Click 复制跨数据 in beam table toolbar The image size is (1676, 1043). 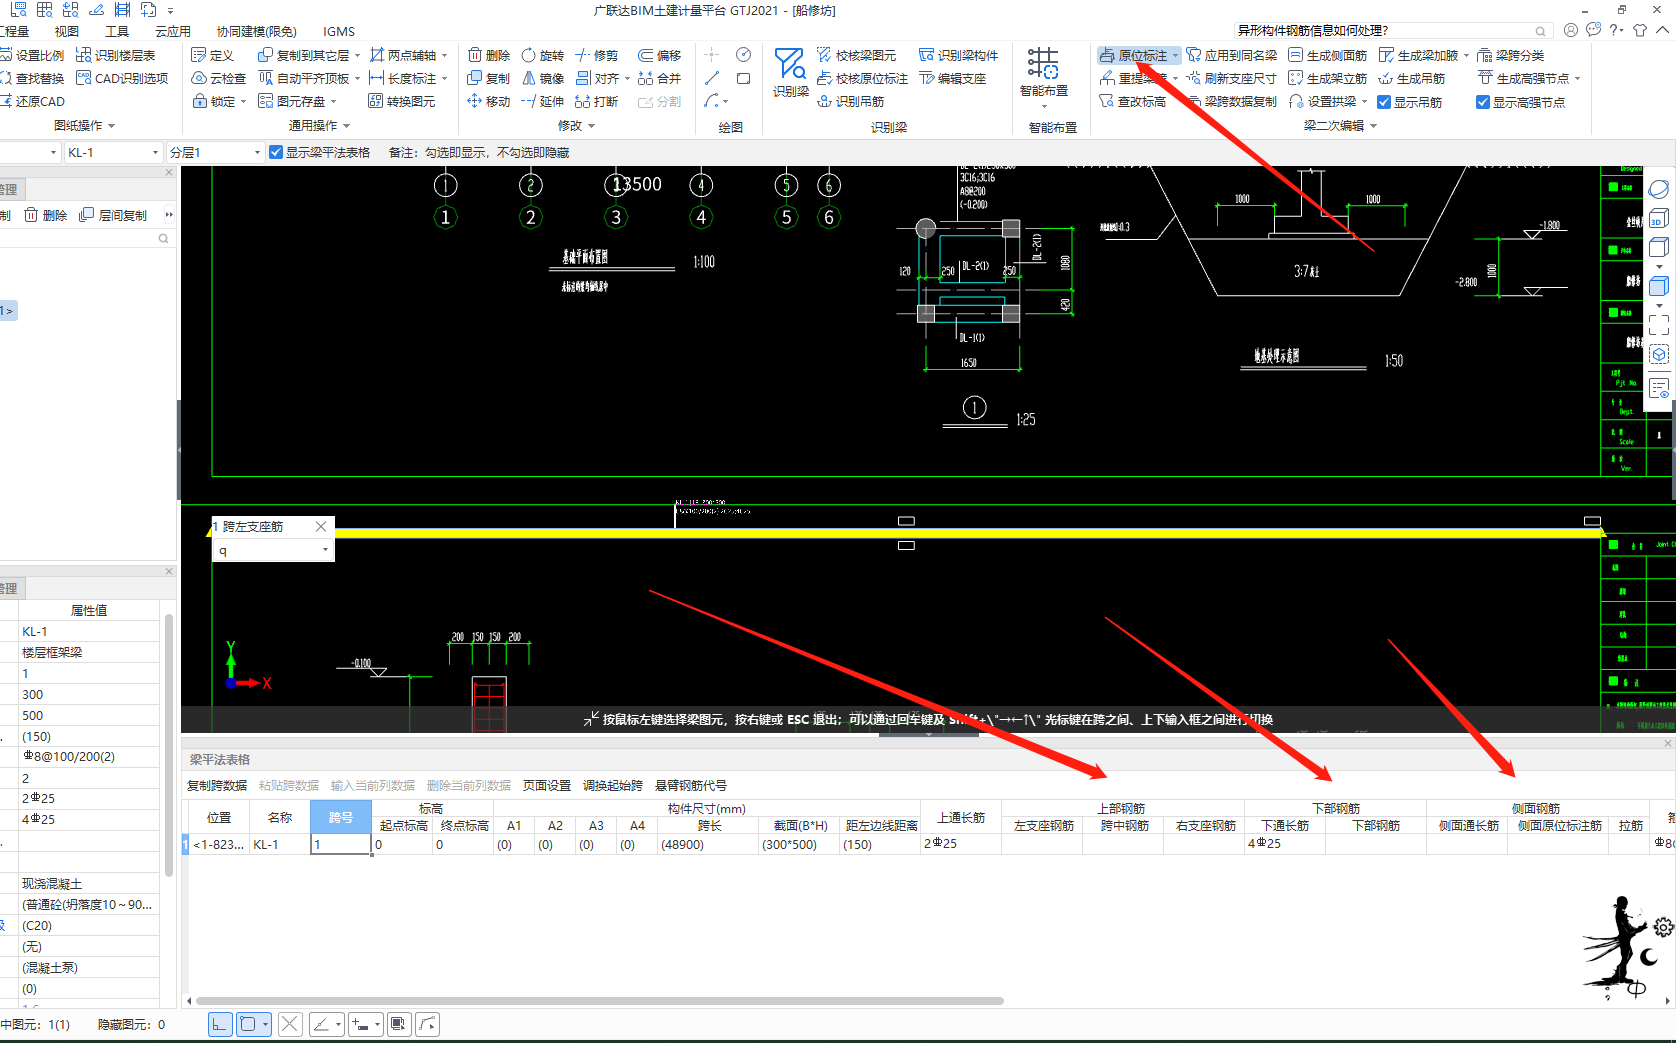(217, 785)
